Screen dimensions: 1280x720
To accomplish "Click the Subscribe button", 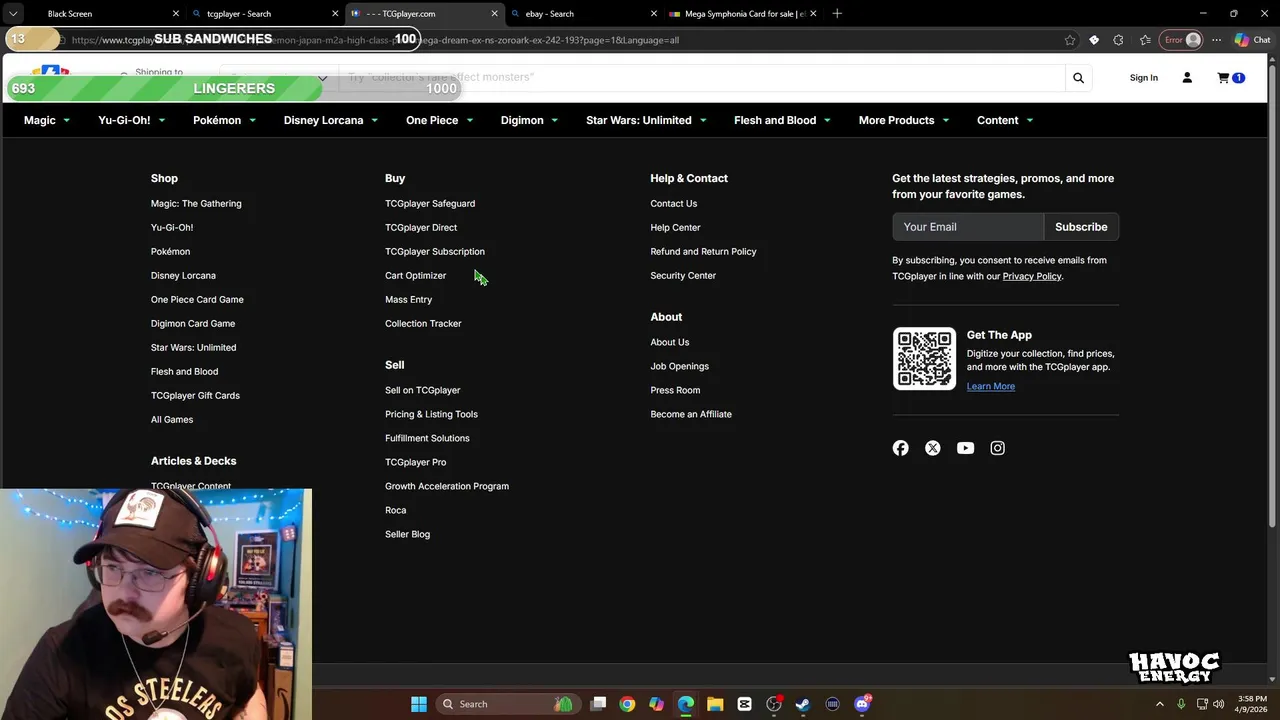I will click(x=1081, y=227).
